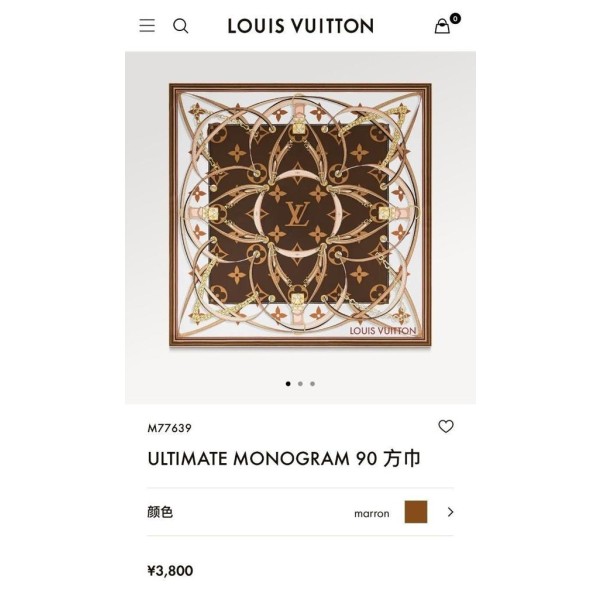Viewport: 600px width, 600px height.
Task: Go to Louis Vuitton homepage via logo
Action: tap(301, 26)
